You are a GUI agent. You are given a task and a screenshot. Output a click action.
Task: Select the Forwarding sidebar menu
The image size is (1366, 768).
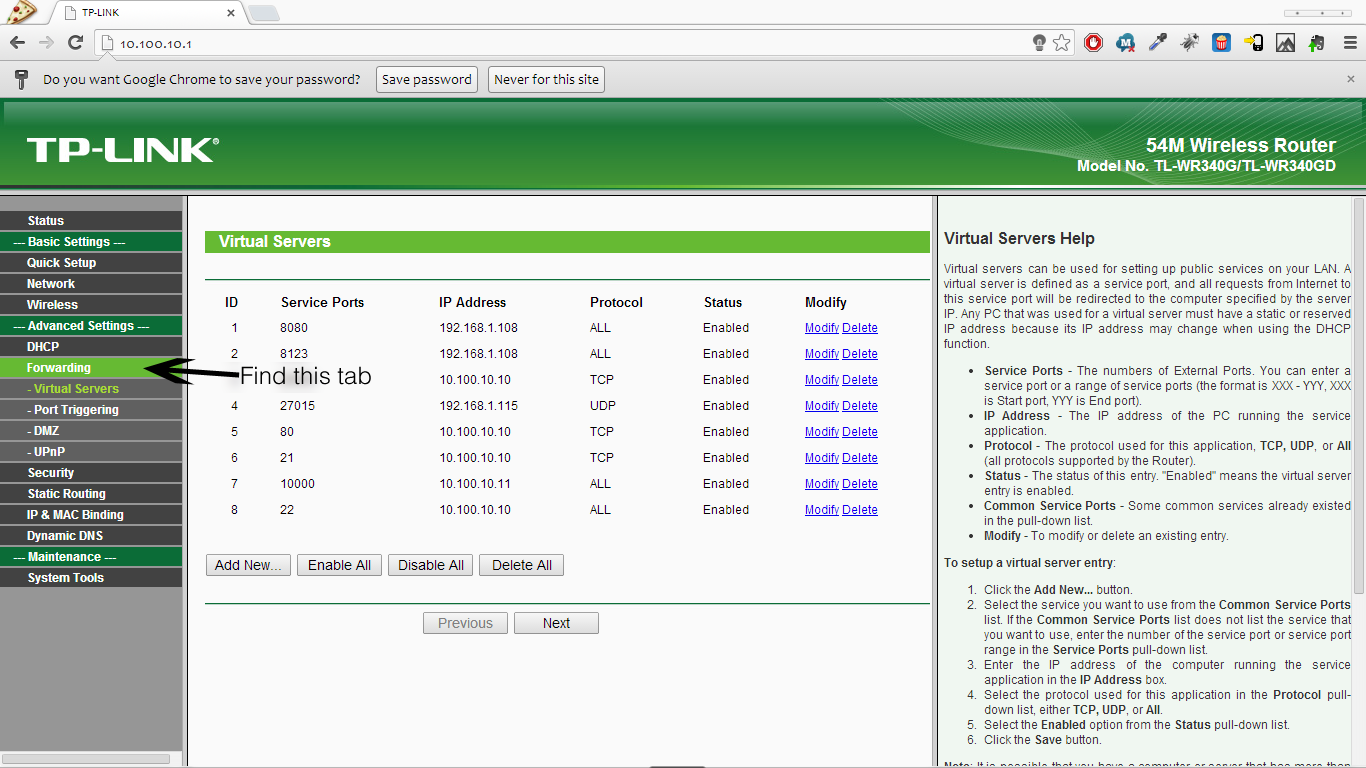91,368
